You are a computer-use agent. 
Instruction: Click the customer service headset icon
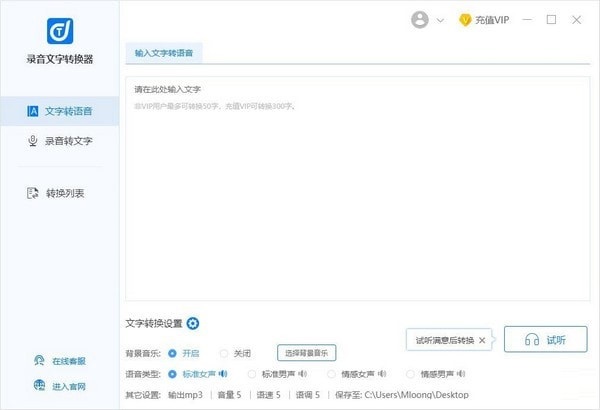click(x=39, y=360)
